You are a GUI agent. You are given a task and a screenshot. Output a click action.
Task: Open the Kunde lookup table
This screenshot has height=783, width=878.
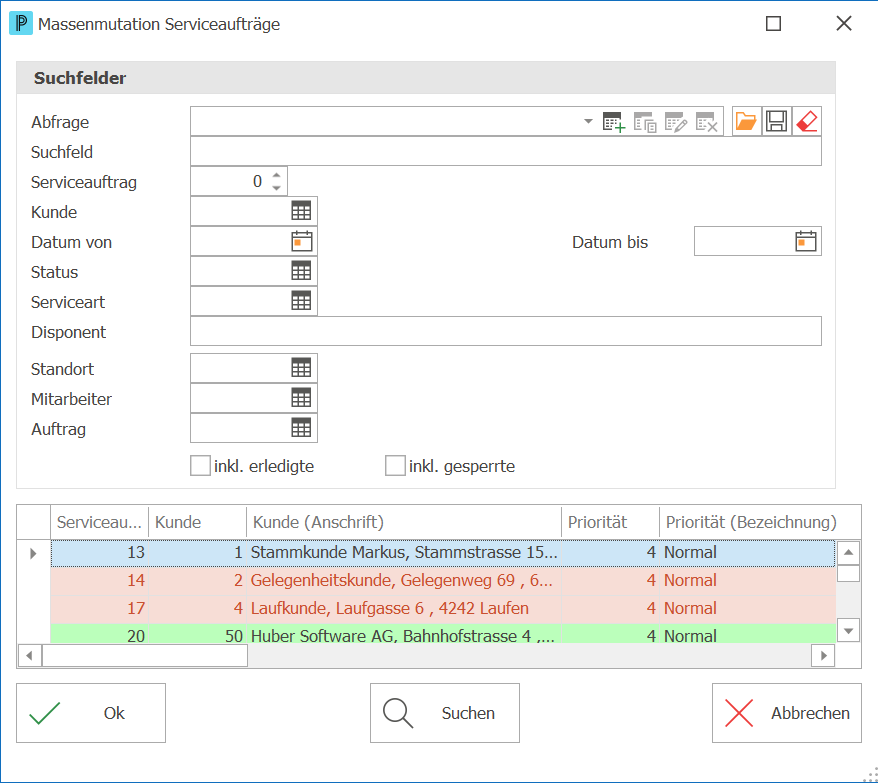coord(301,211)
